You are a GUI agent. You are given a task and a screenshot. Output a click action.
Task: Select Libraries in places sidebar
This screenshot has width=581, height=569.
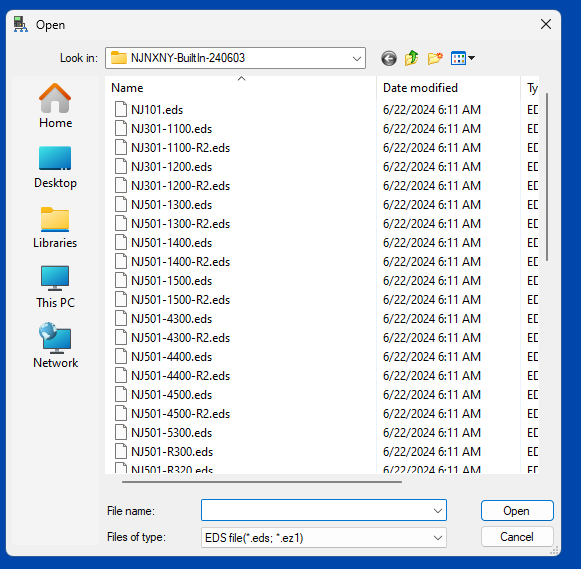point(55,227)
